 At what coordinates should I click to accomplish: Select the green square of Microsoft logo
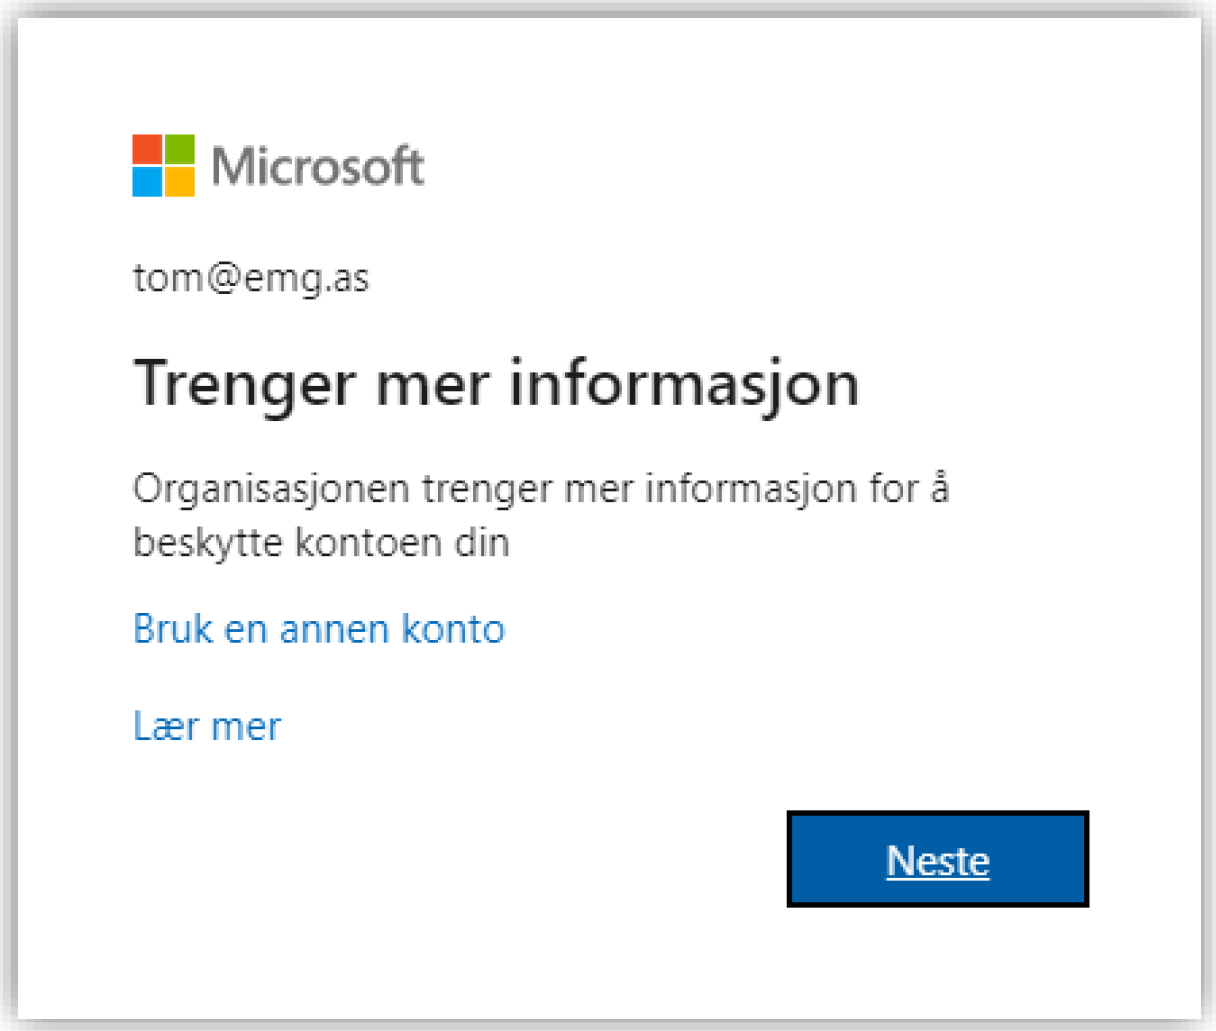coord(179,149)
